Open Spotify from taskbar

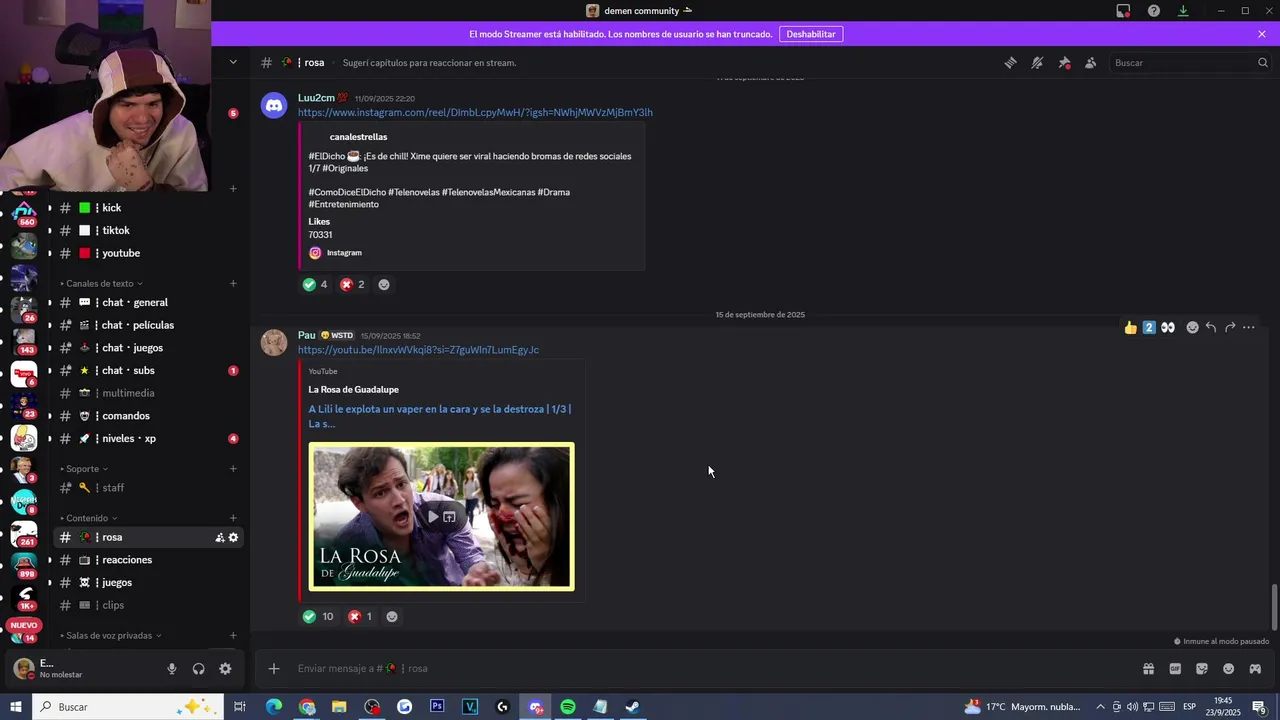(x=567, y=707)
